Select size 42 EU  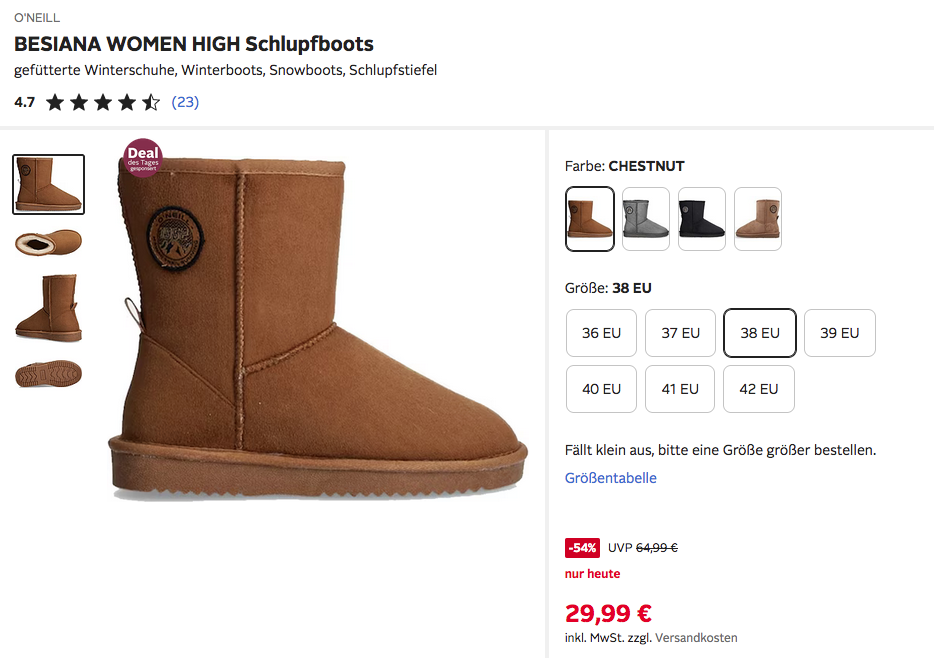coord(759,389)
